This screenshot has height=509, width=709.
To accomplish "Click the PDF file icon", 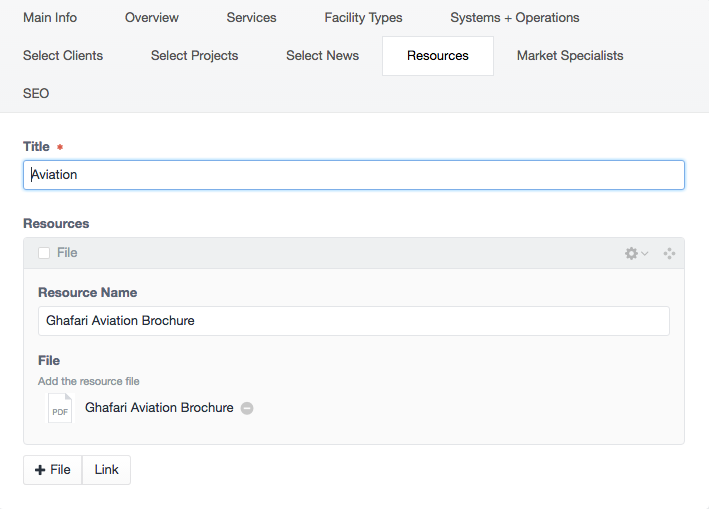I will coord(60,408).
